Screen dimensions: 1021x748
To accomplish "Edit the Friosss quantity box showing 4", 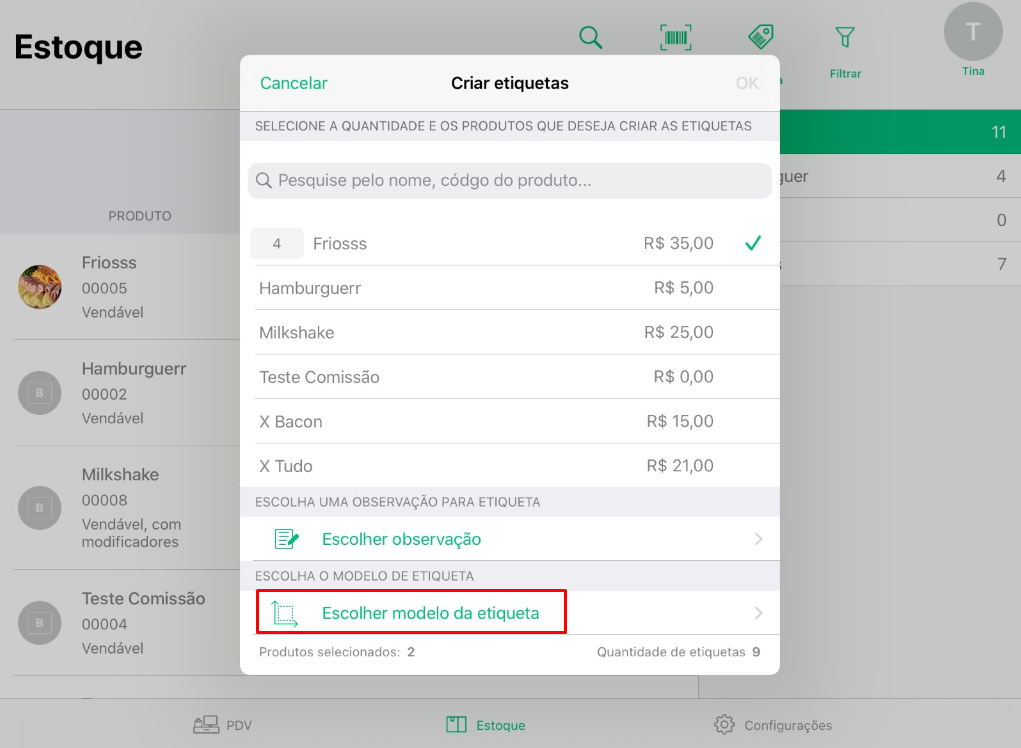I will 277,243.
